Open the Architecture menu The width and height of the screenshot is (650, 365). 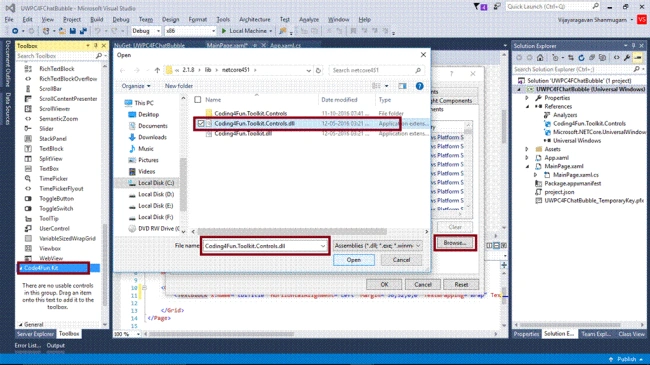pyautogui.click(x=255, y=19)
